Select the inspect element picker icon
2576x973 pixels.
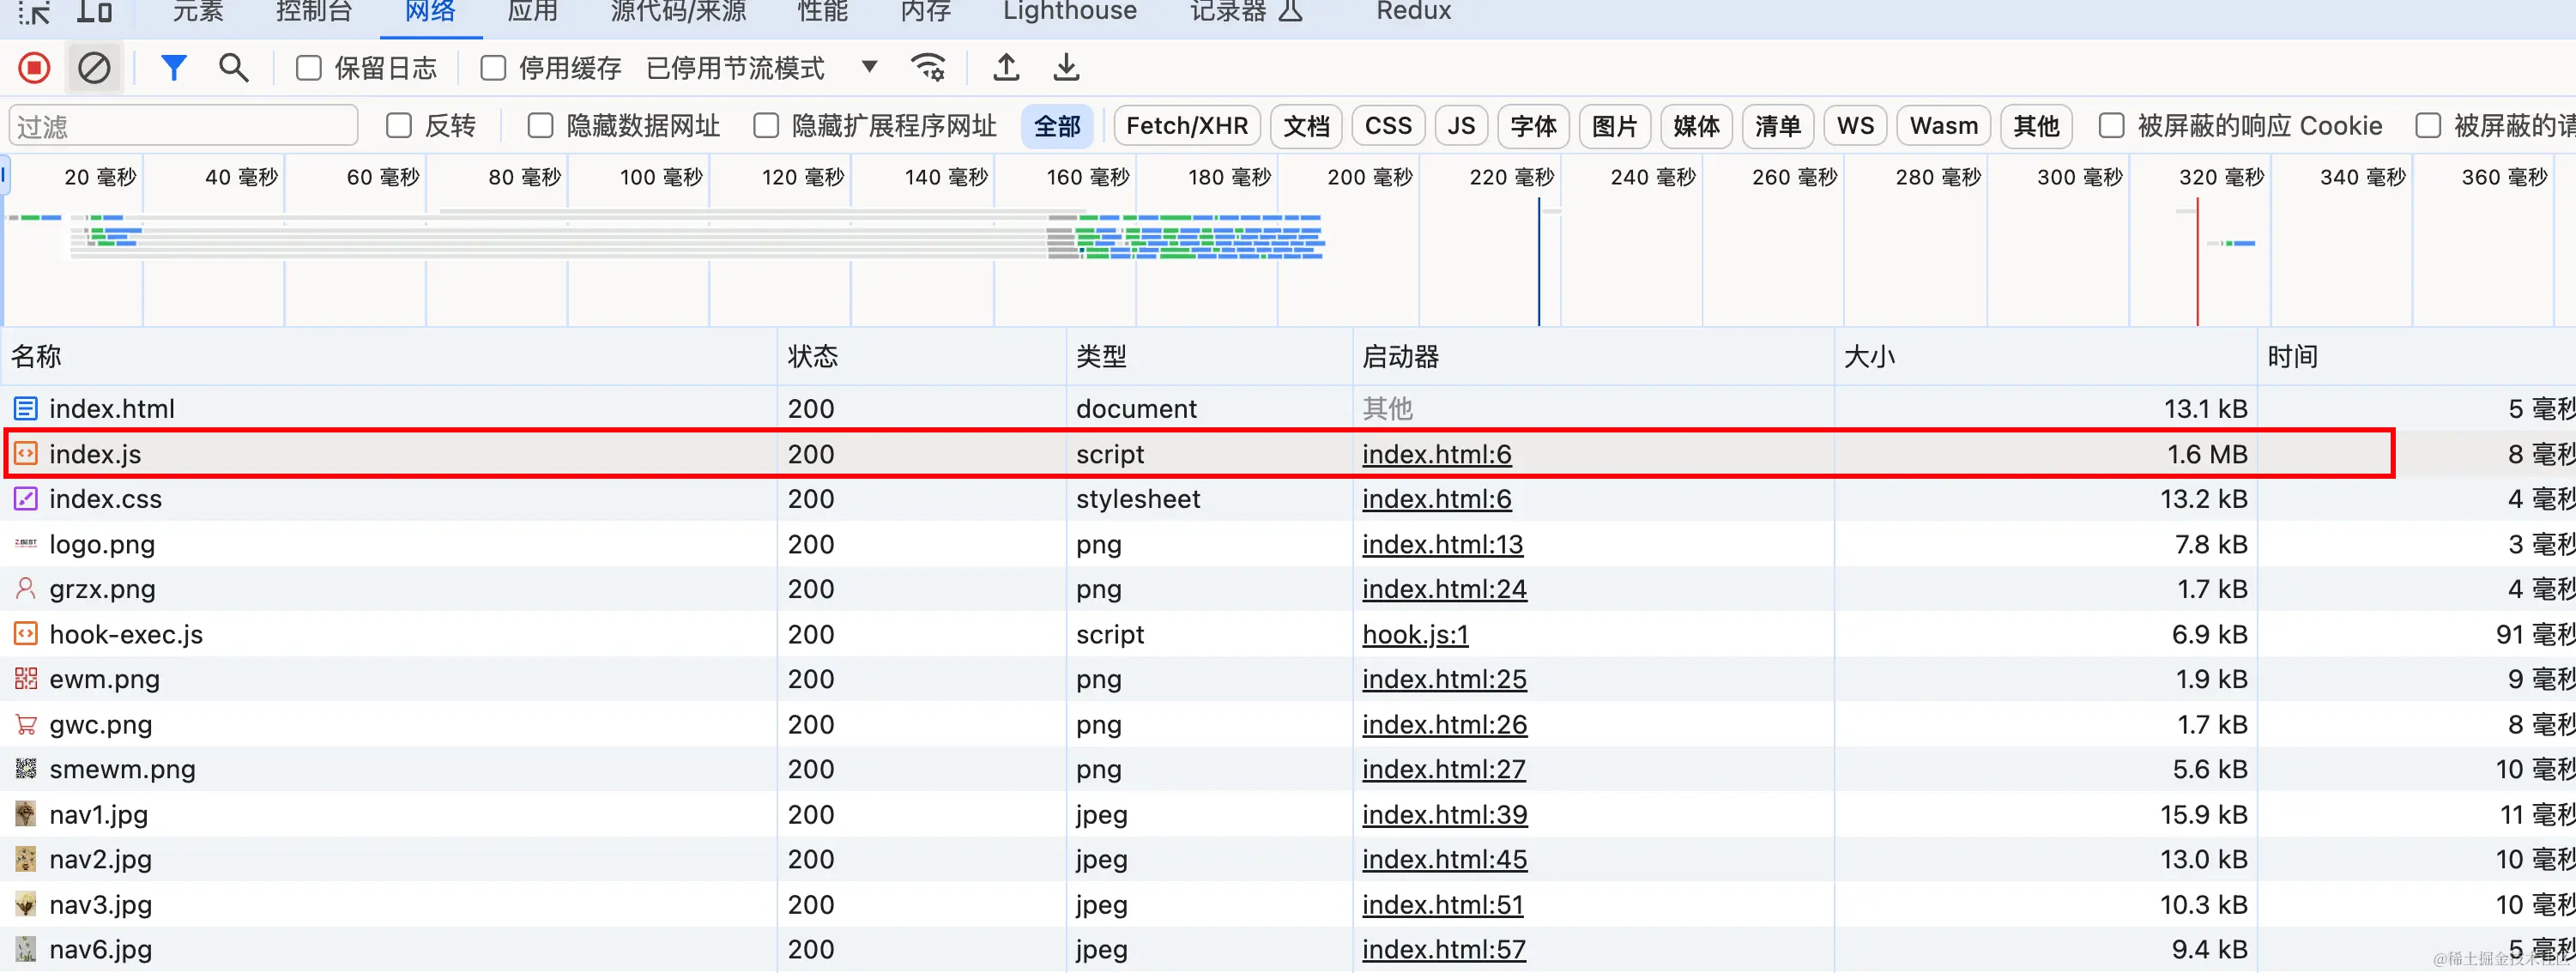pos(33,12)
